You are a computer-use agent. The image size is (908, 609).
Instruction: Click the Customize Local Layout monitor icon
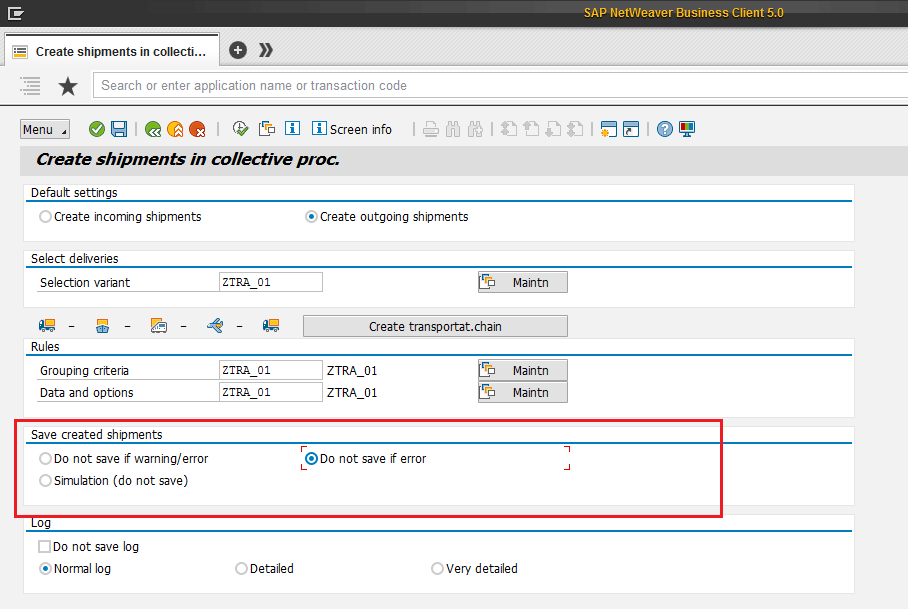[x=687, y=129]
